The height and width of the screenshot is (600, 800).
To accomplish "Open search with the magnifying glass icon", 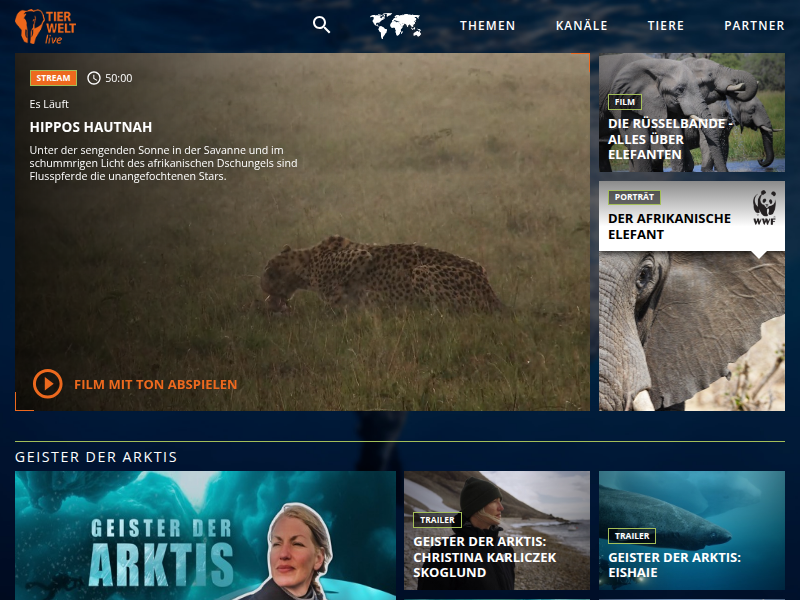I will [321, 25].
